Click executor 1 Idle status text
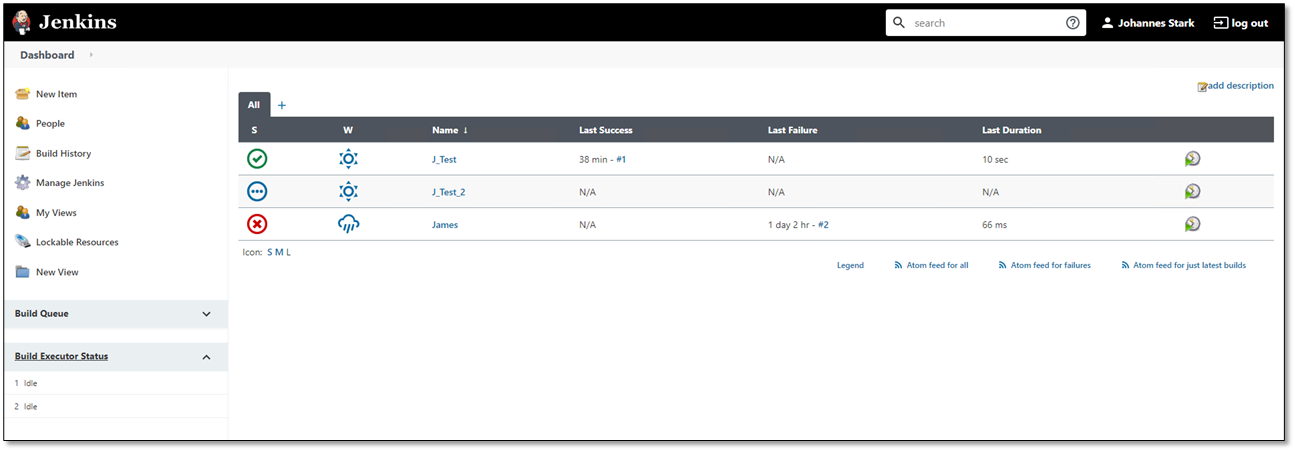 coord(31,383)
